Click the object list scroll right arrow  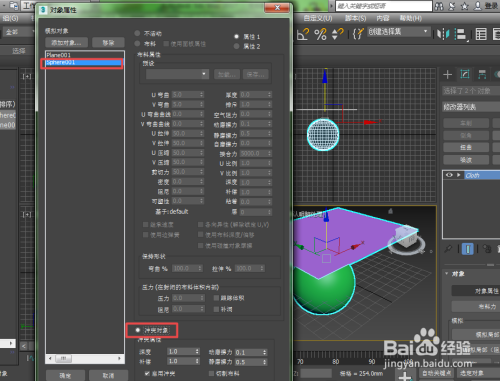point(119,358)
